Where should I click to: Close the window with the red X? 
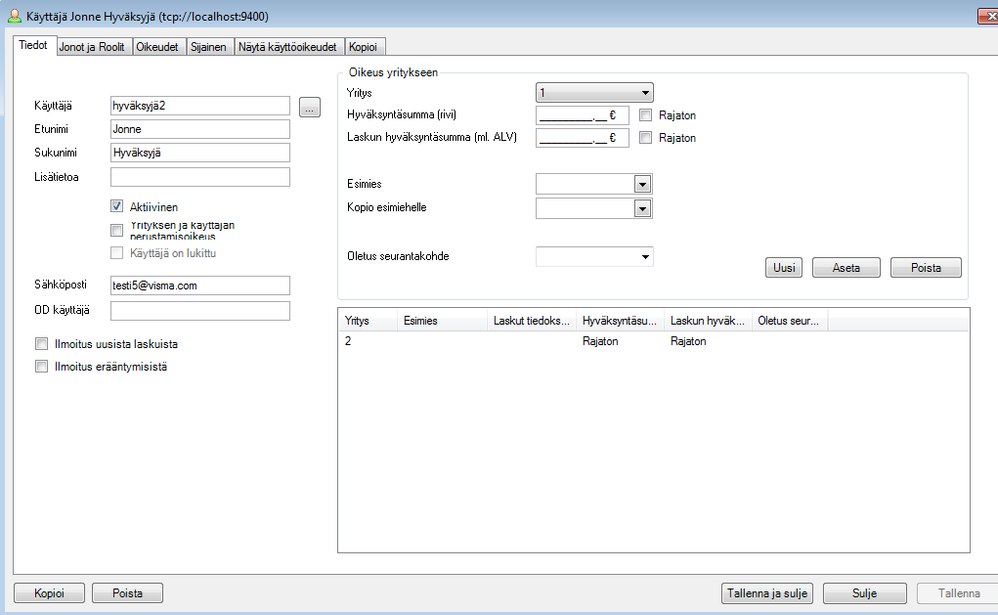[x=988, y=16]
